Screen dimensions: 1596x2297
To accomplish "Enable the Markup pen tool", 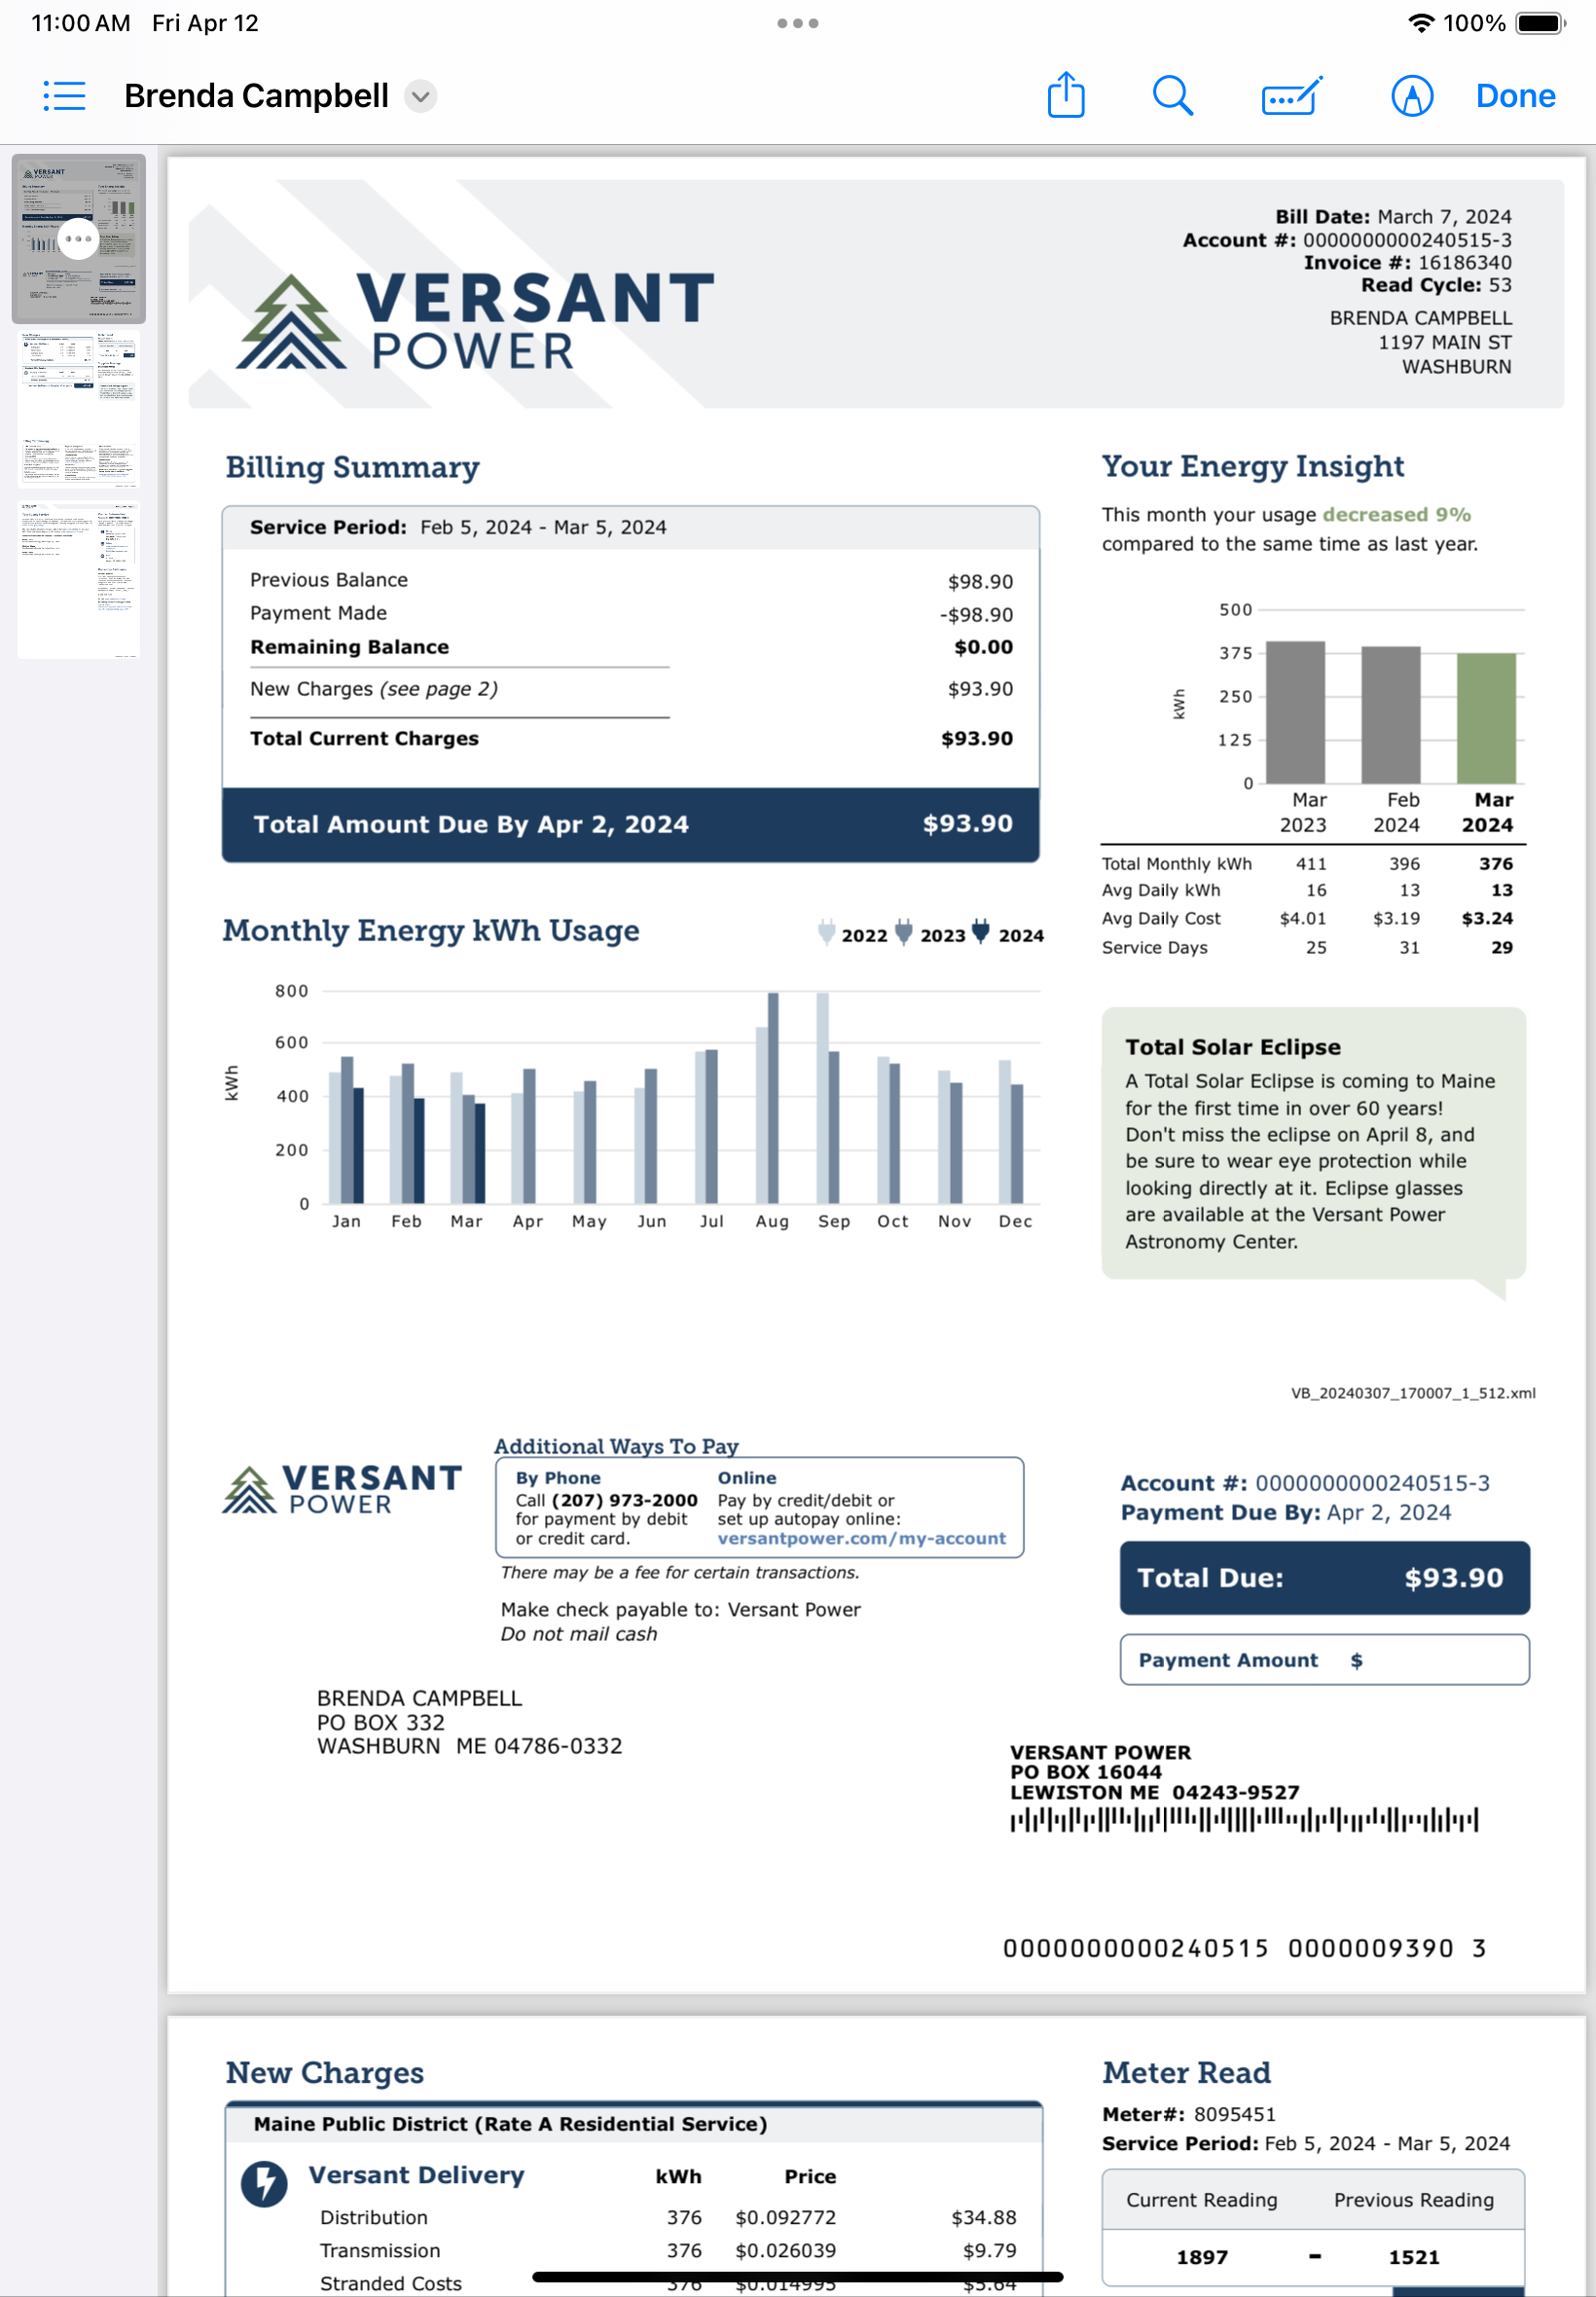I will (1411, 96).
